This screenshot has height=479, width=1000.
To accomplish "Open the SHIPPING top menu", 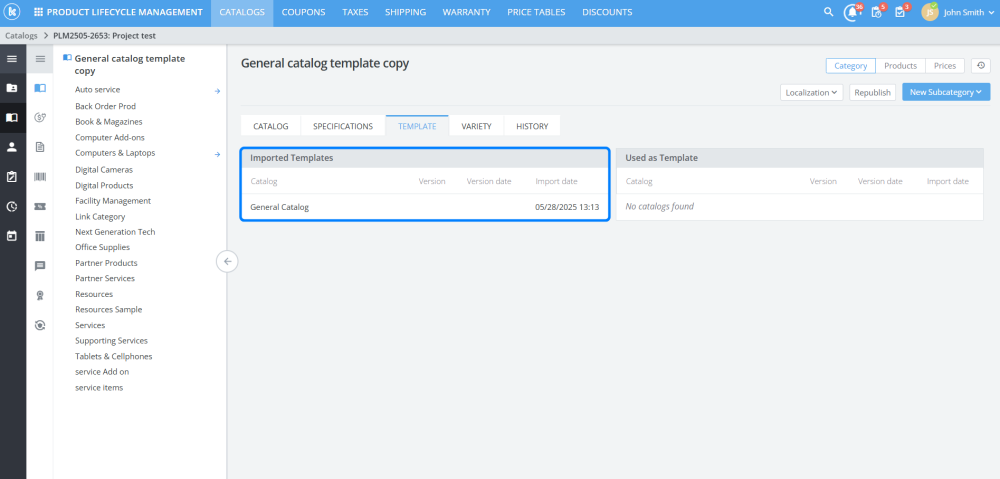I will pos(406,12).
